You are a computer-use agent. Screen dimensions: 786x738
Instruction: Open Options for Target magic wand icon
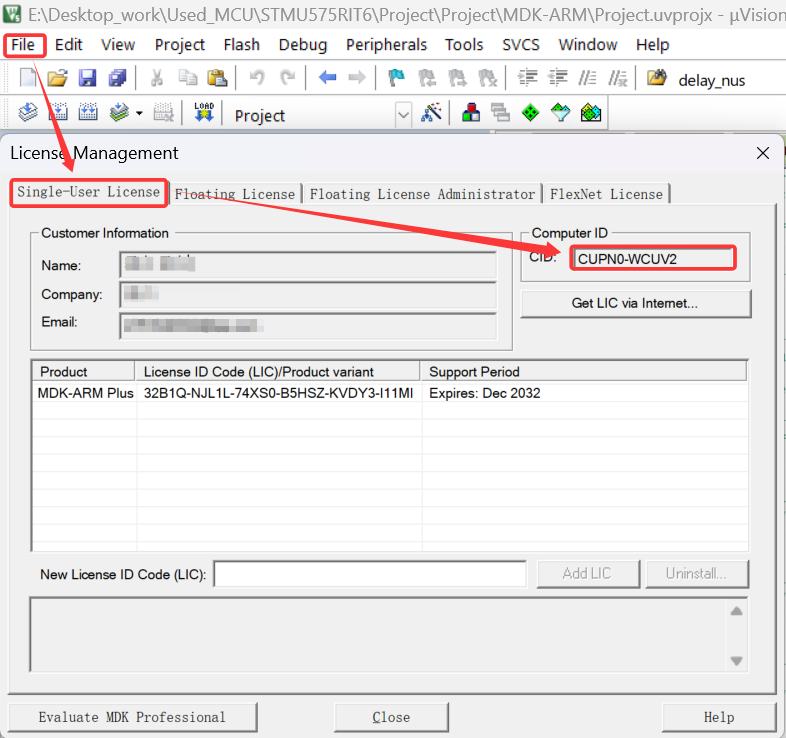tap(432, 112)
